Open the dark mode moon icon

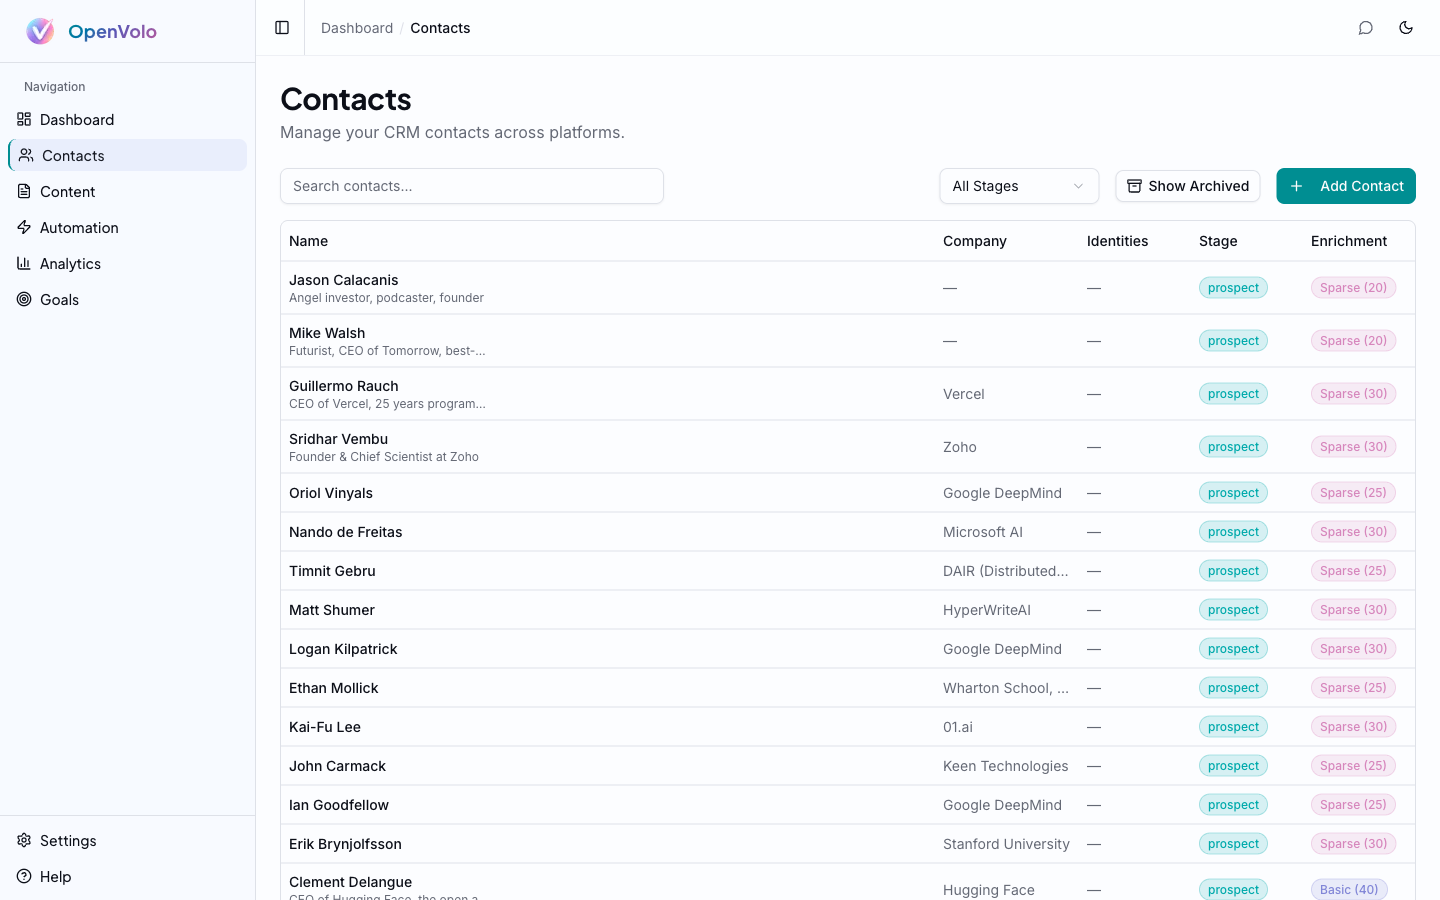pyautogui.click(x=1406, y=28)
